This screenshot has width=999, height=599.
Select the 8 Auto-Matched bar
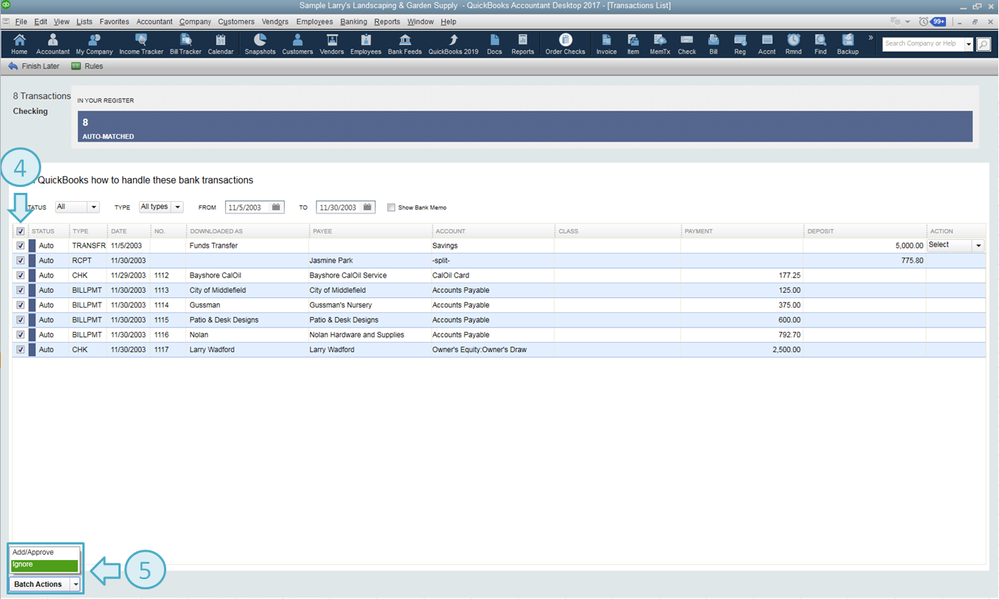click(x=525, y=127)
